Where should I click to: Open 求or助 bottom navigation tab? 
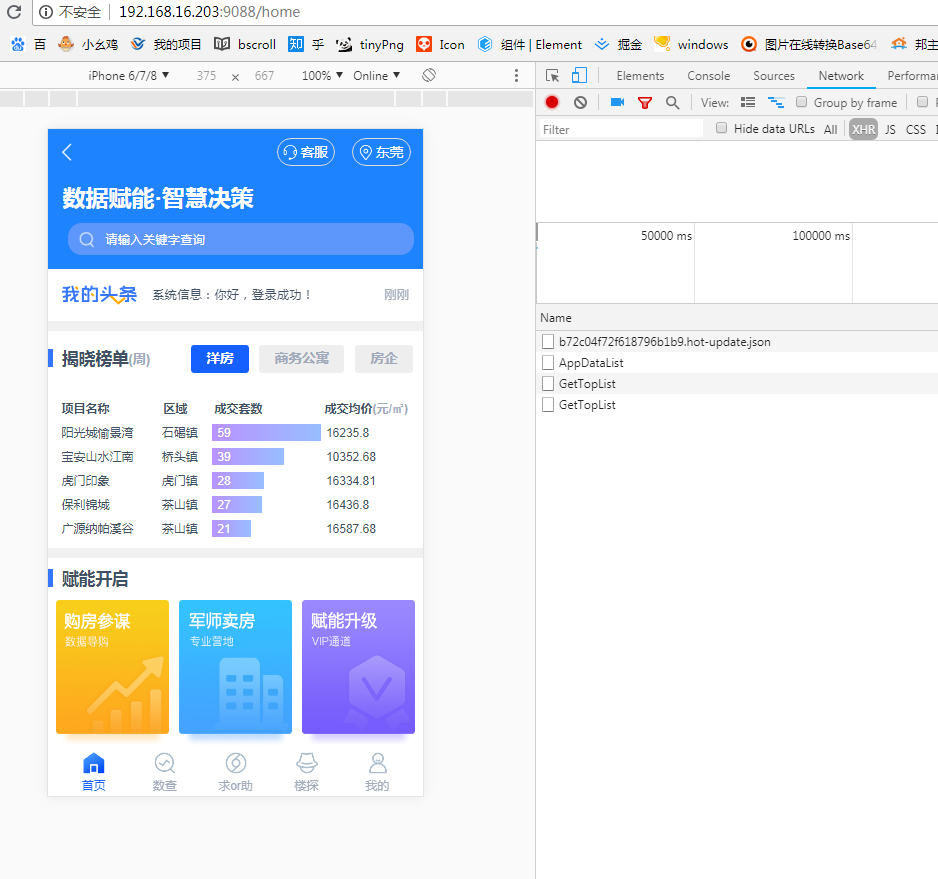235,772
